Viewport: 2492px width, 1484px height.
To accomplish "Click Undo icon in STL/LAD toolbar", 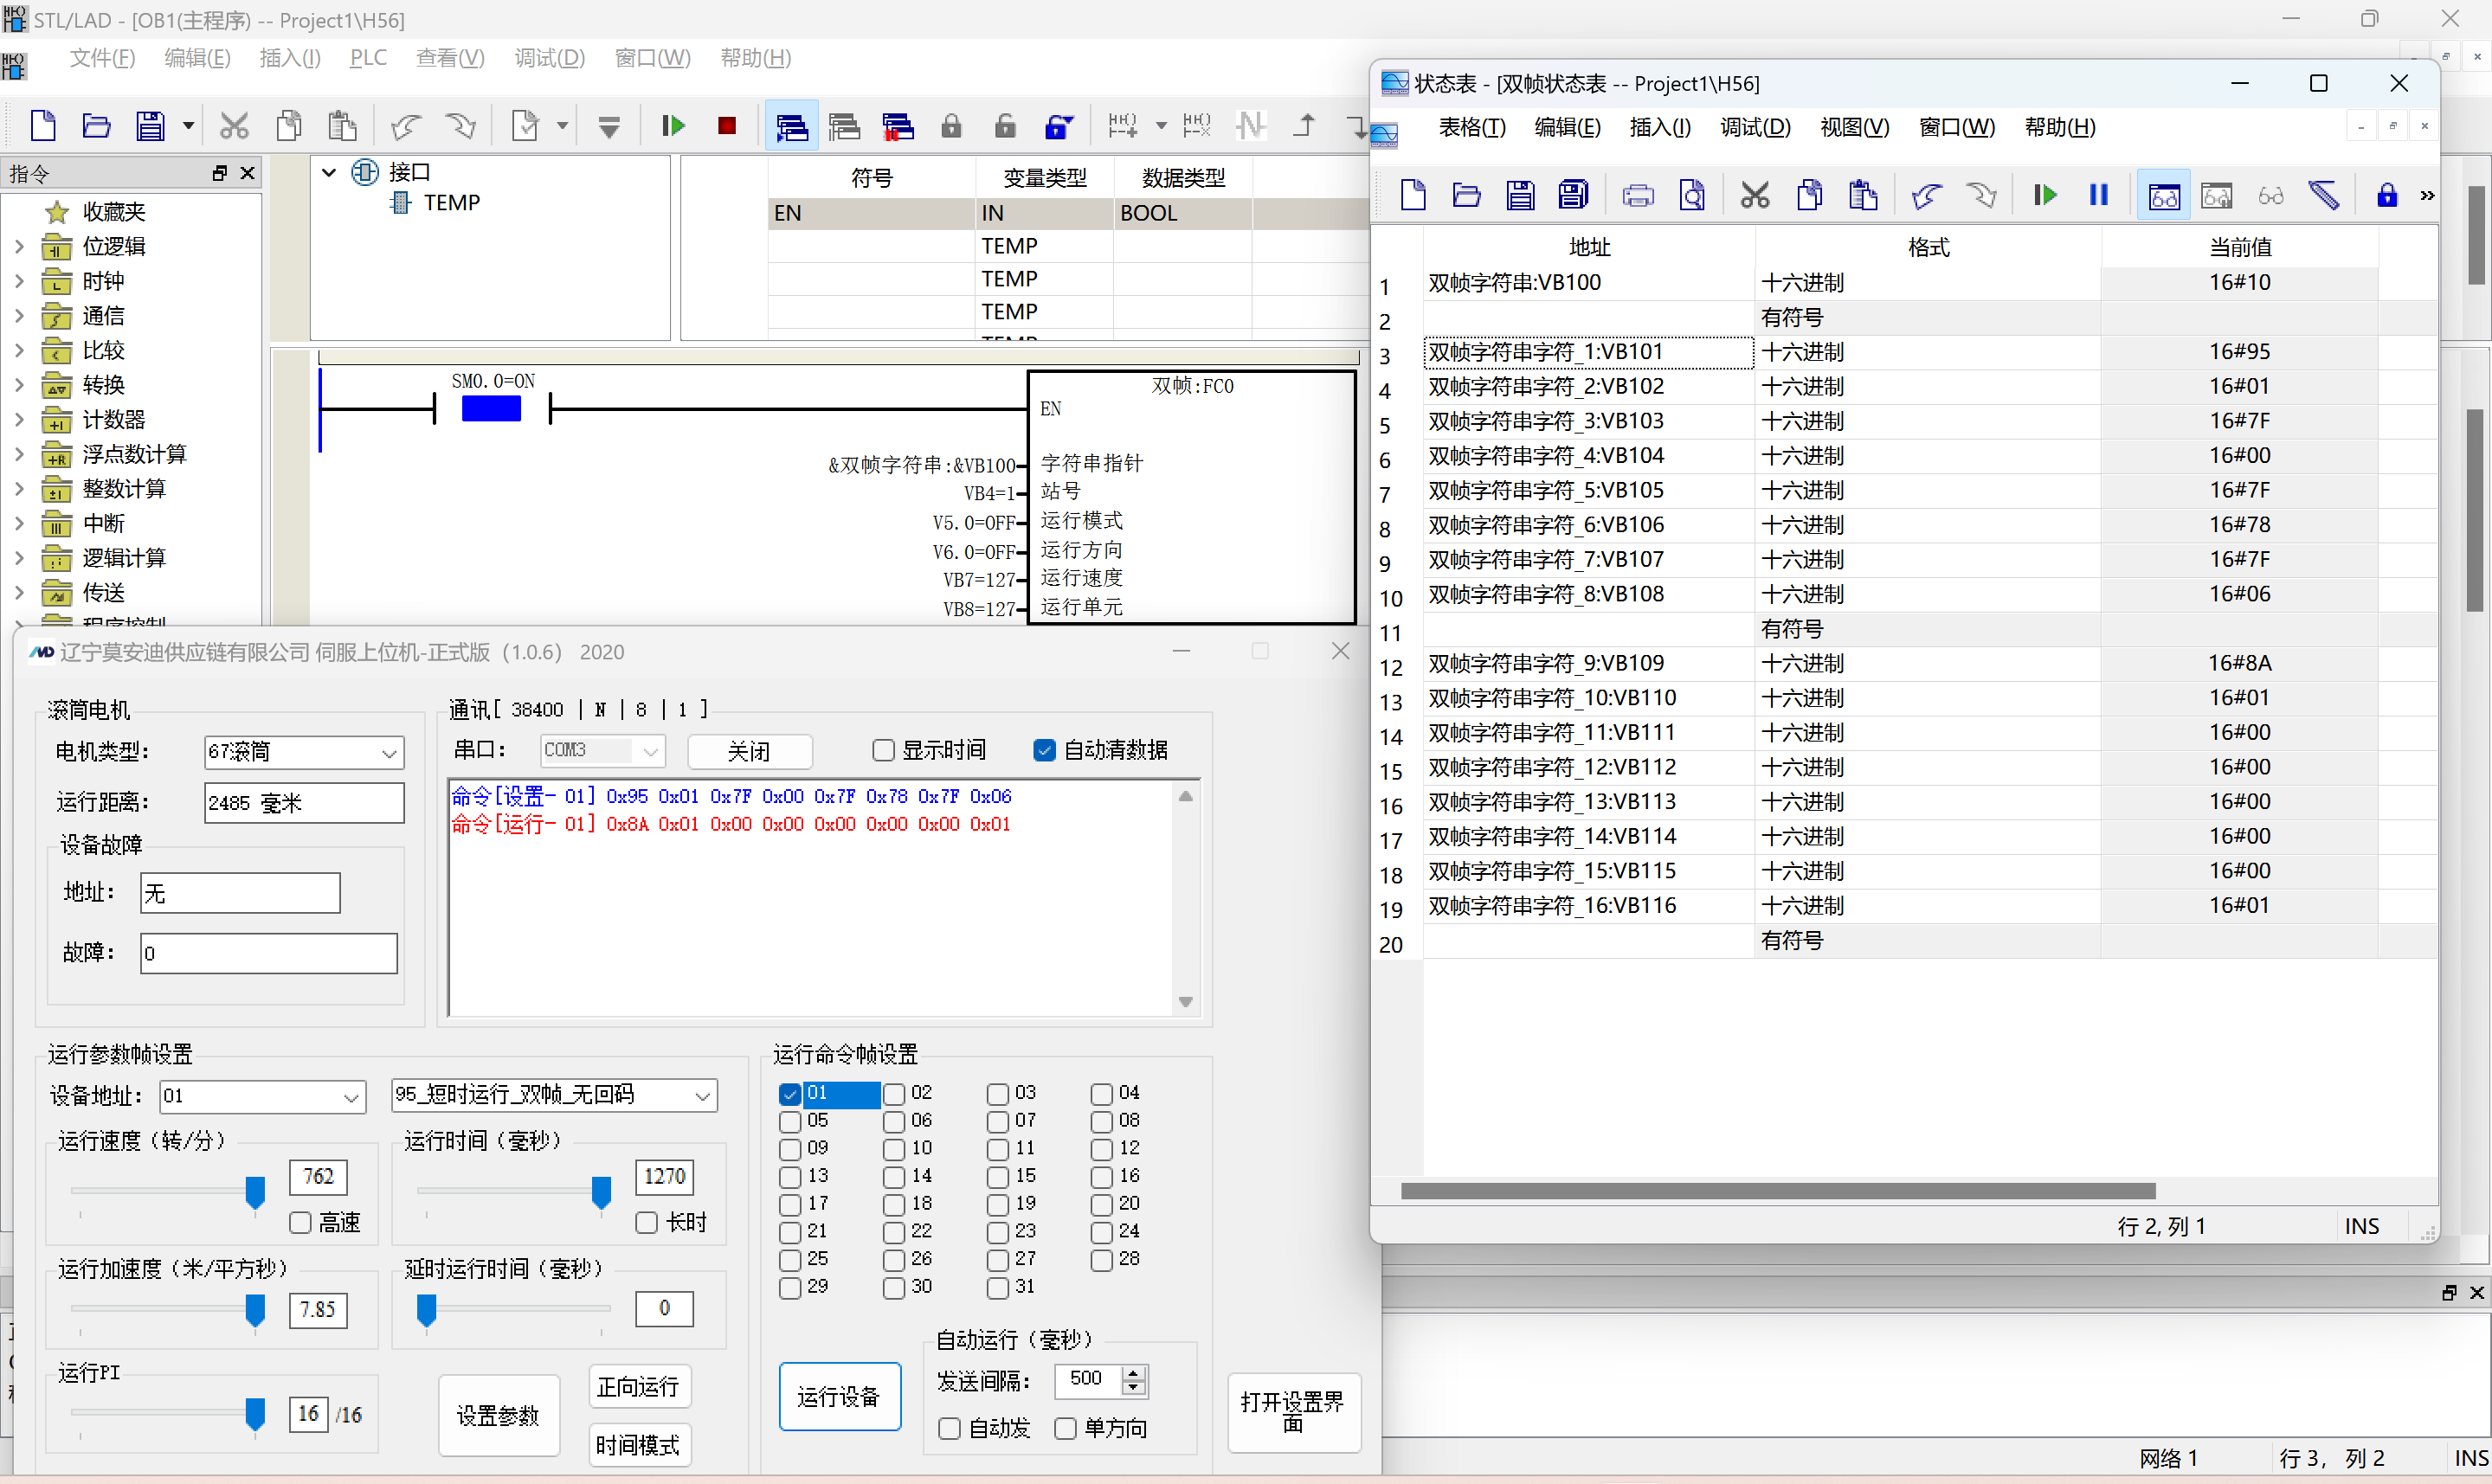I will pyautogui.click(x=406, y=126).
